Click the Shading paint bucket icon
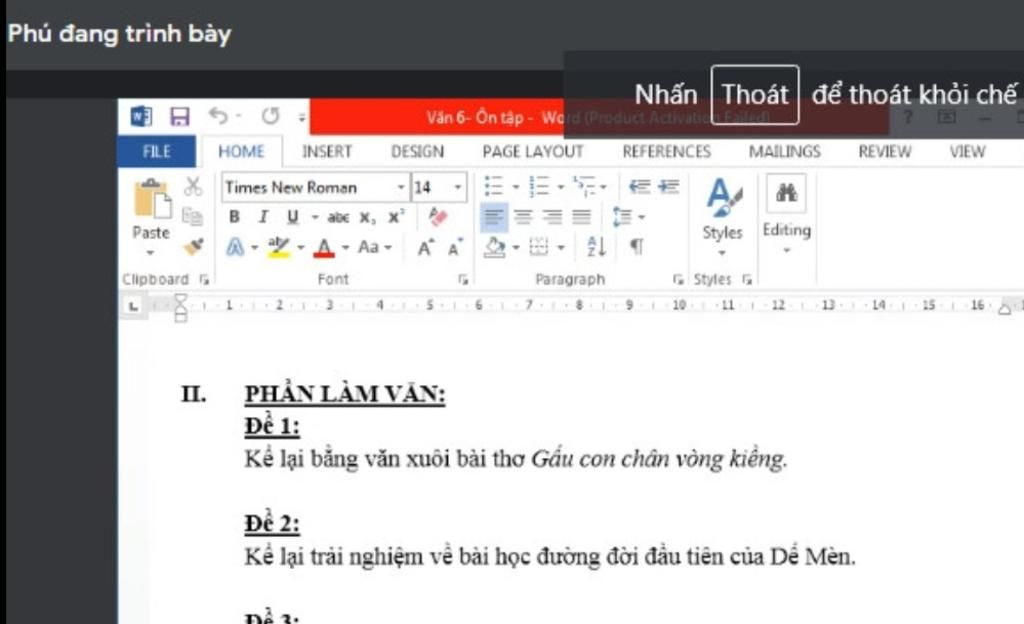This screenshot has width=1024, height=624. pyautogui.click(x=495, y=247)
